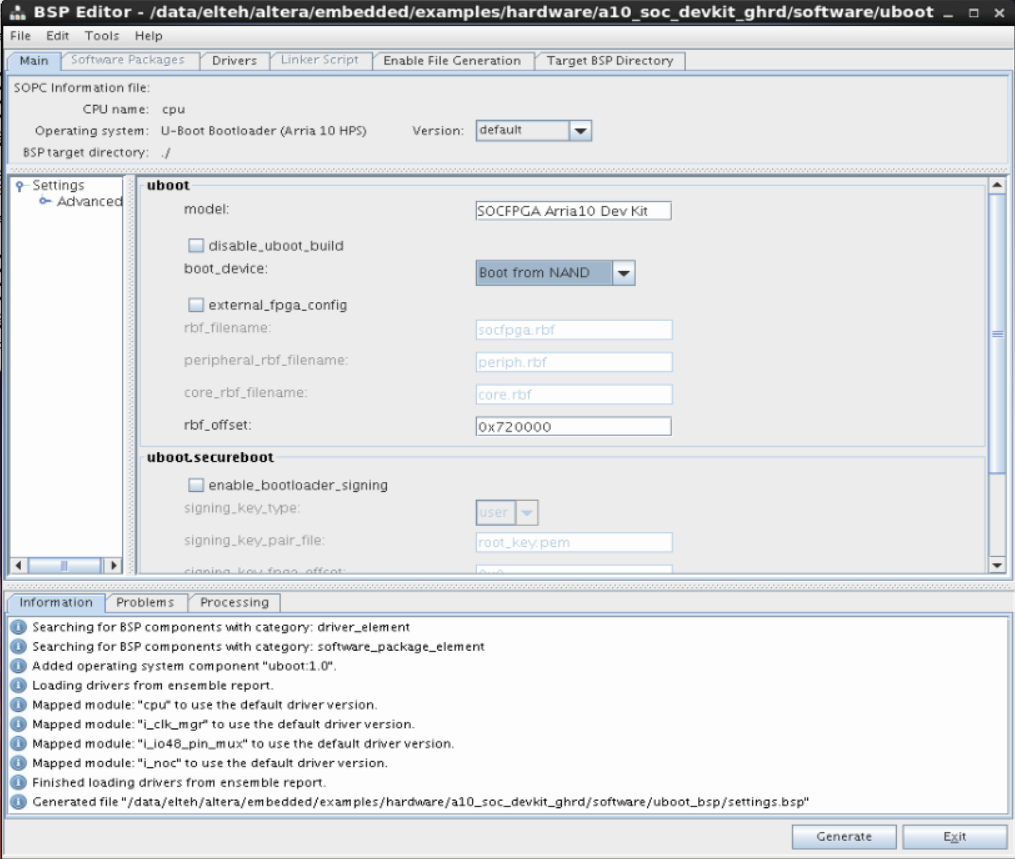The height and width of the screenshot is (859, 1015).
Task: Open the signing_key_type dropdown showing user
Action: tap(527, 513)
